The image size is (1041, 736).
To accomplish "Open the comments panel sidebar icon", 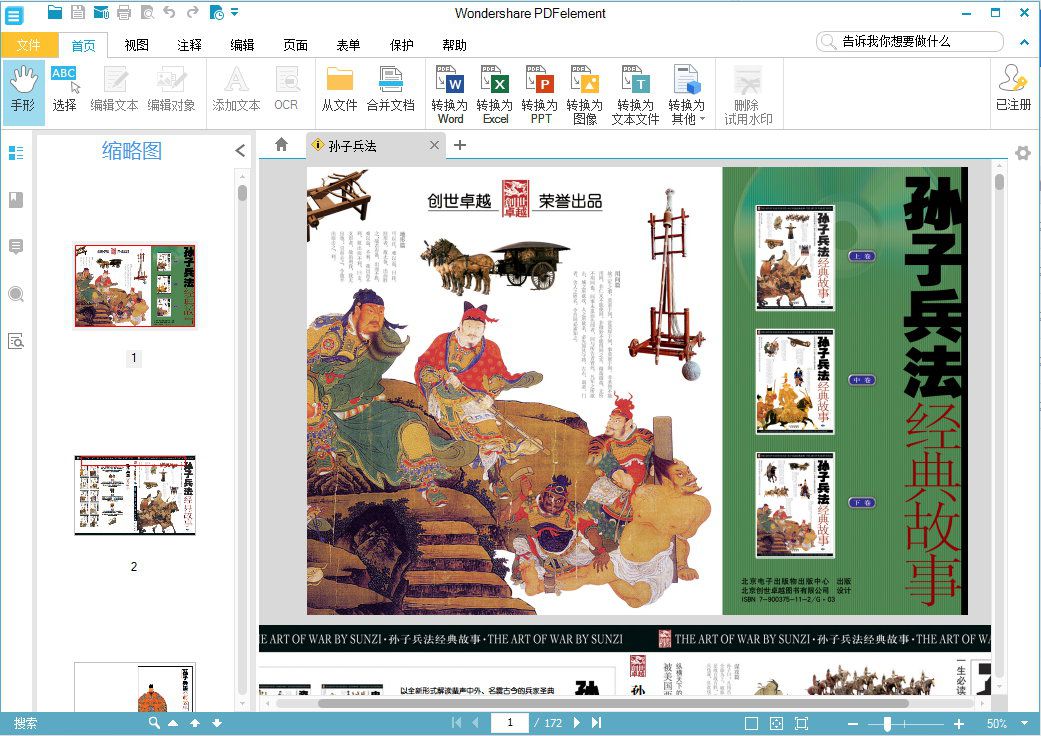I will 16,247.
